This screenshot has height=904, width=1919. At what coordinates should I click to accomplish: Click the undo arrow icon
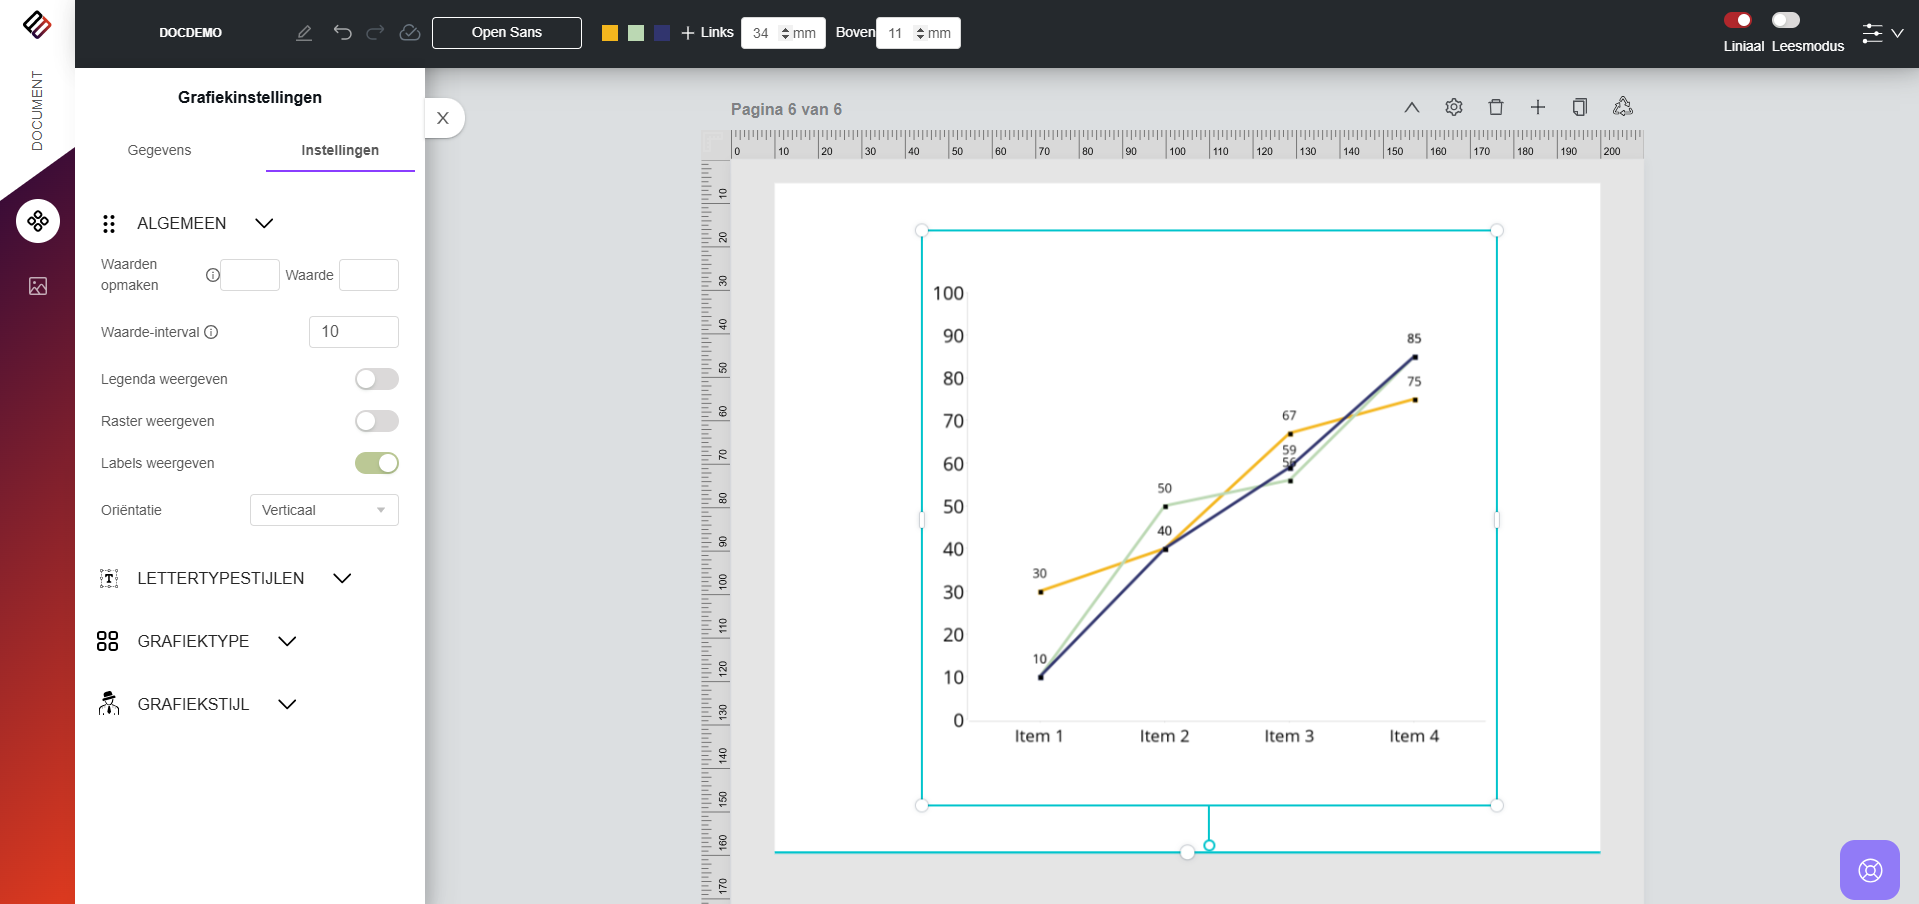click(x=342, y=33)
